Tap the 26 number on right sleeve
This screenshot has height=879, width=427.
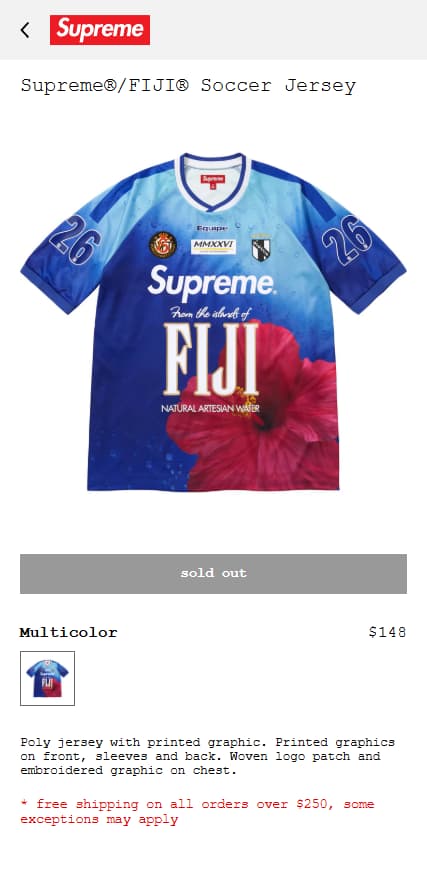(x=347, y=240)
